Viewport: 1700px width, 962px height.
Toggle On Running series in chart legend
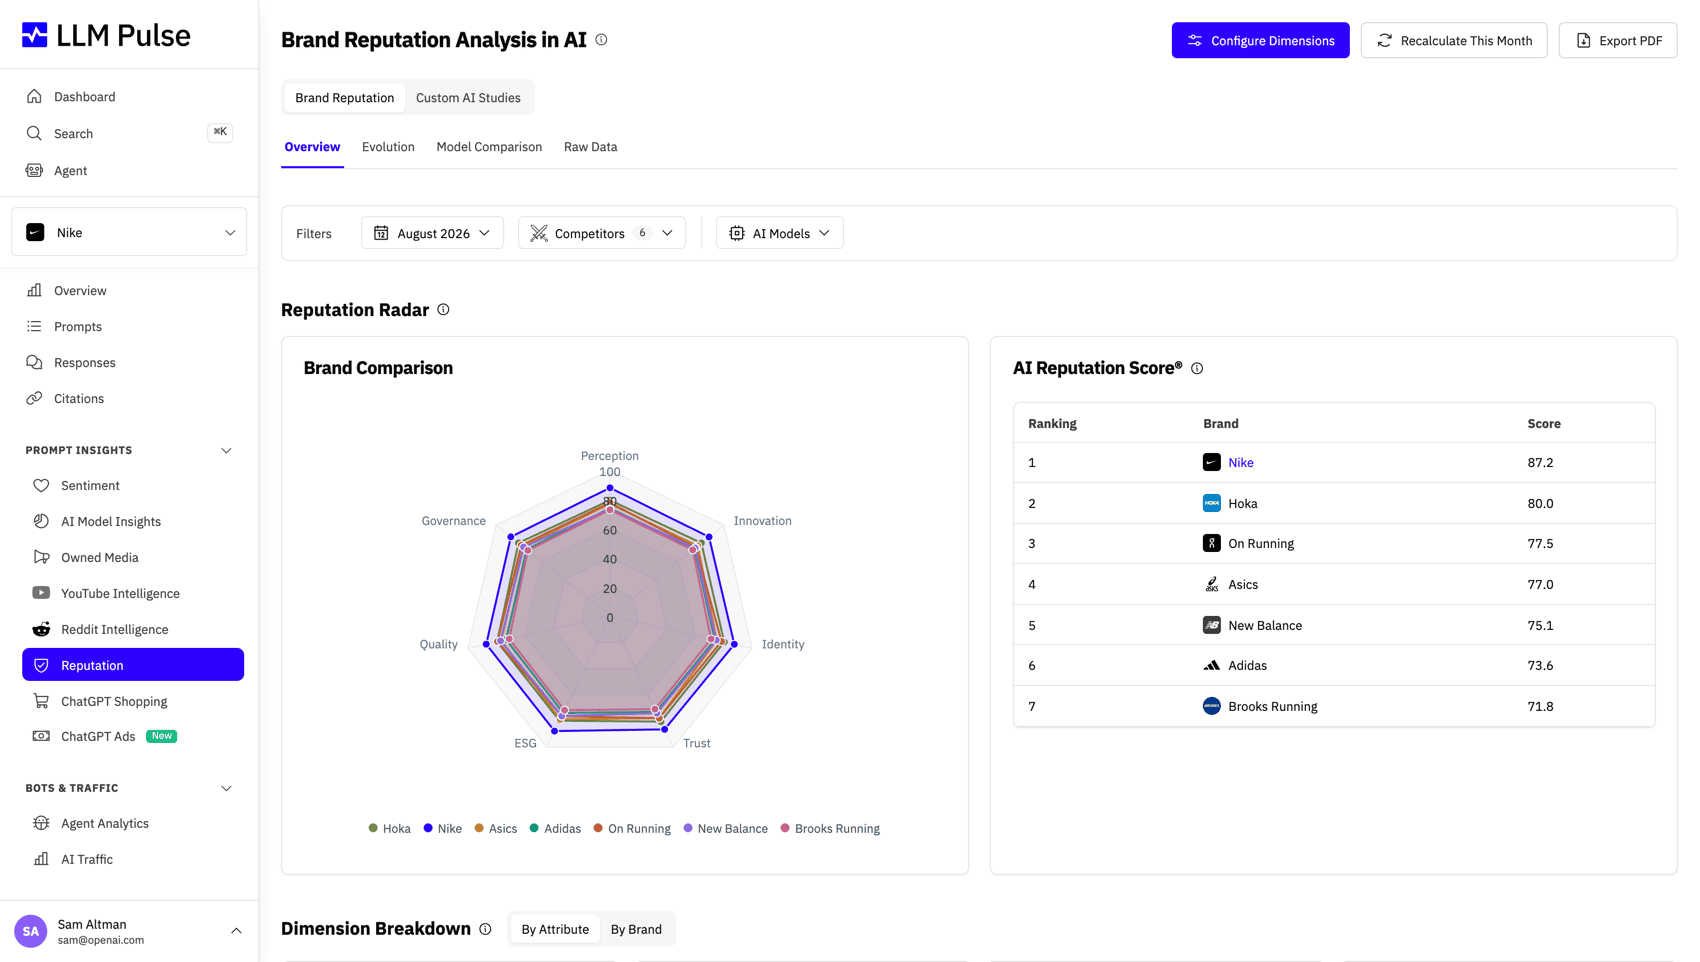632,829
